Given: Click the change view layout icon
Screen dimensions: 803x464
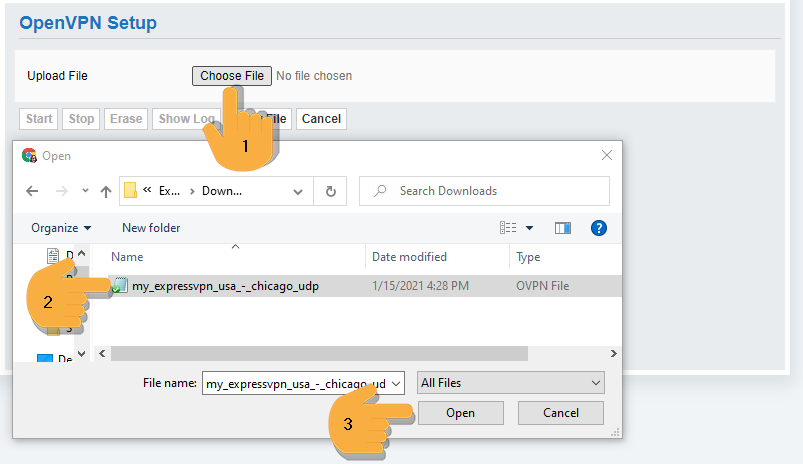Looking at the screenshot, I should 509,228.
